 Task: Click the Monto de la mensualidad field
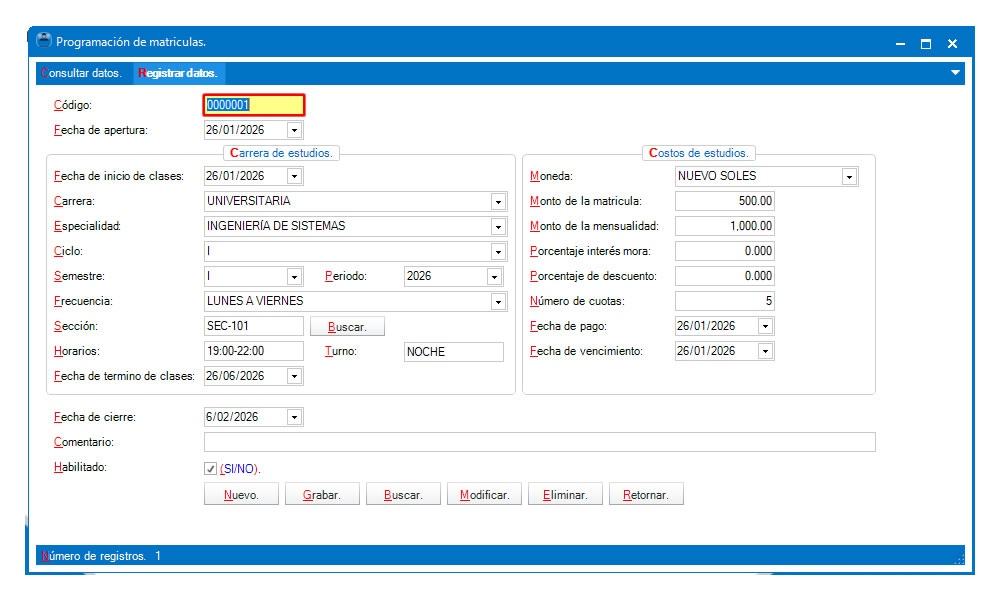724,226
